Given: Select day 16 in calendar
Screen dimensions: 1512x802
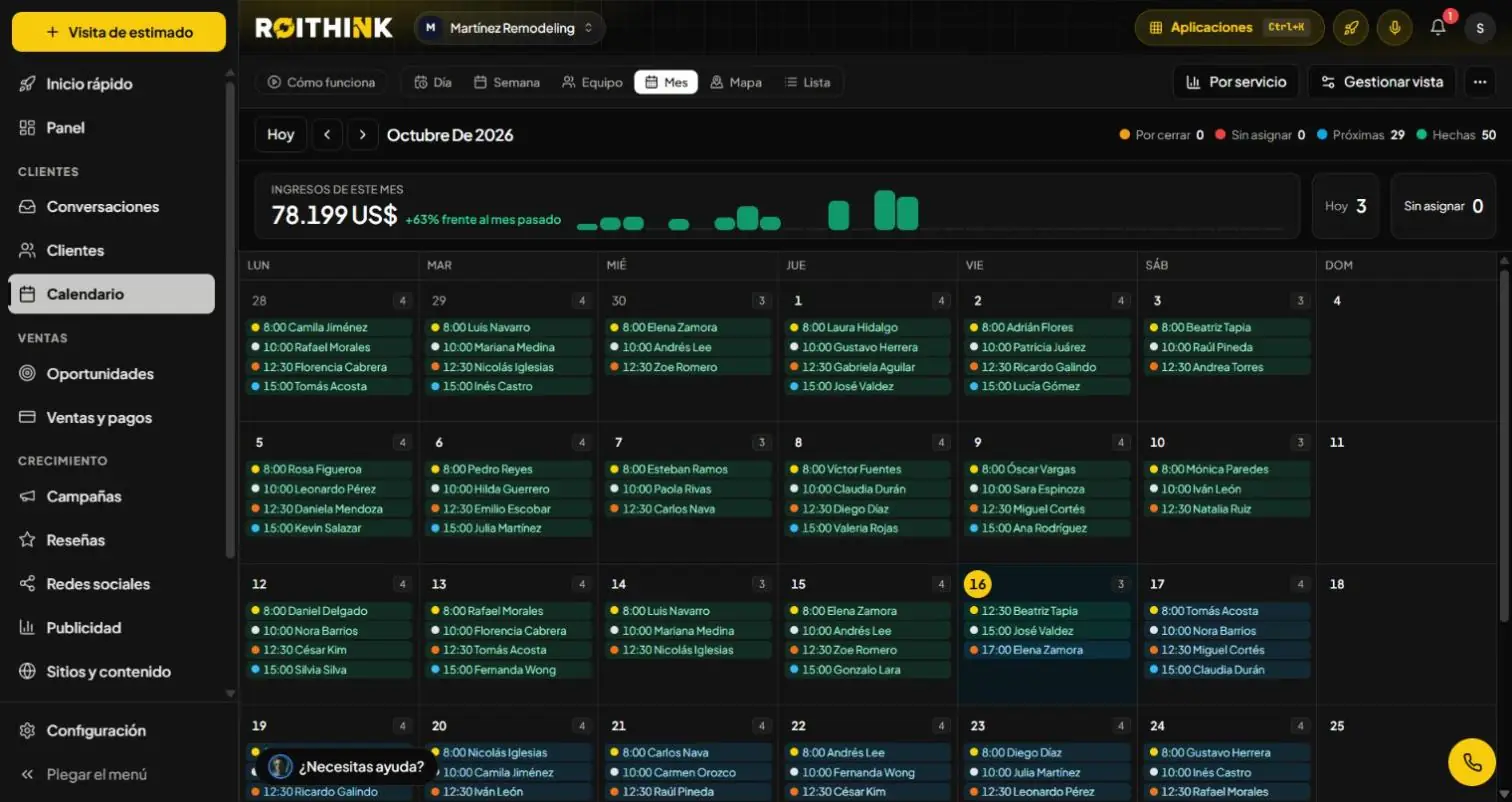Looking at the screenshot, I should point(978,584).
